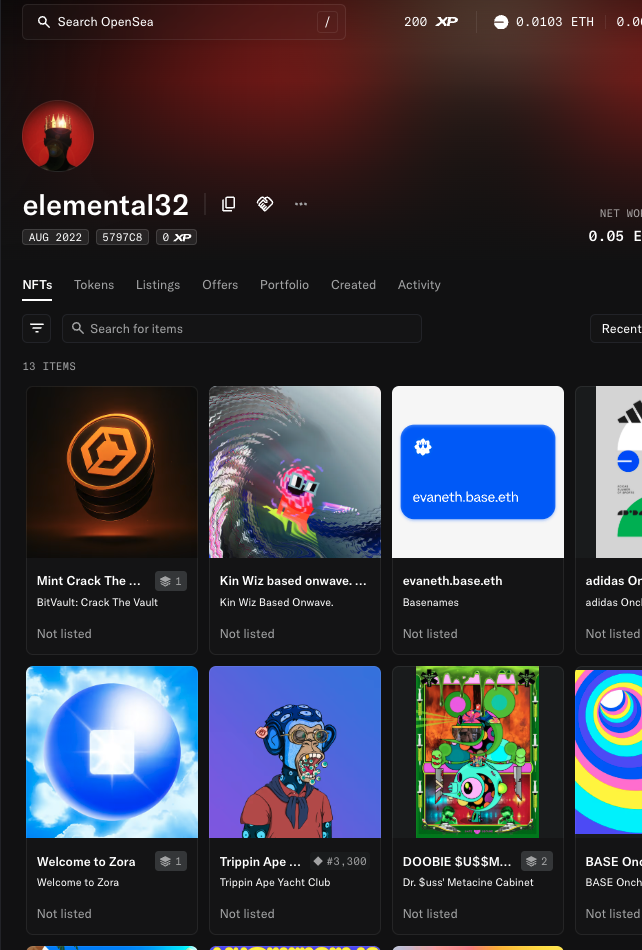Click the elemental32 profile avatar

58,136
